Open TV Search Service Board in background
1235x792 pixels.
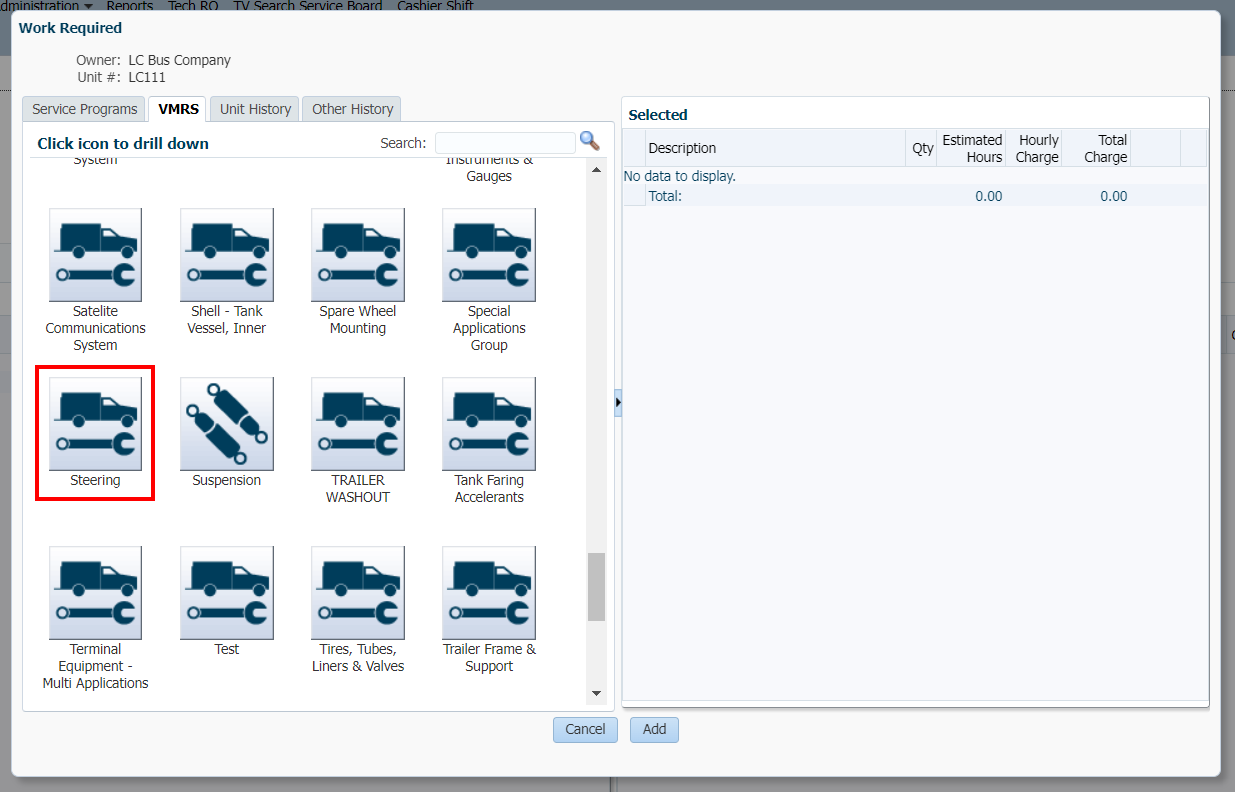pyautogui.click(x=308, y=6)
